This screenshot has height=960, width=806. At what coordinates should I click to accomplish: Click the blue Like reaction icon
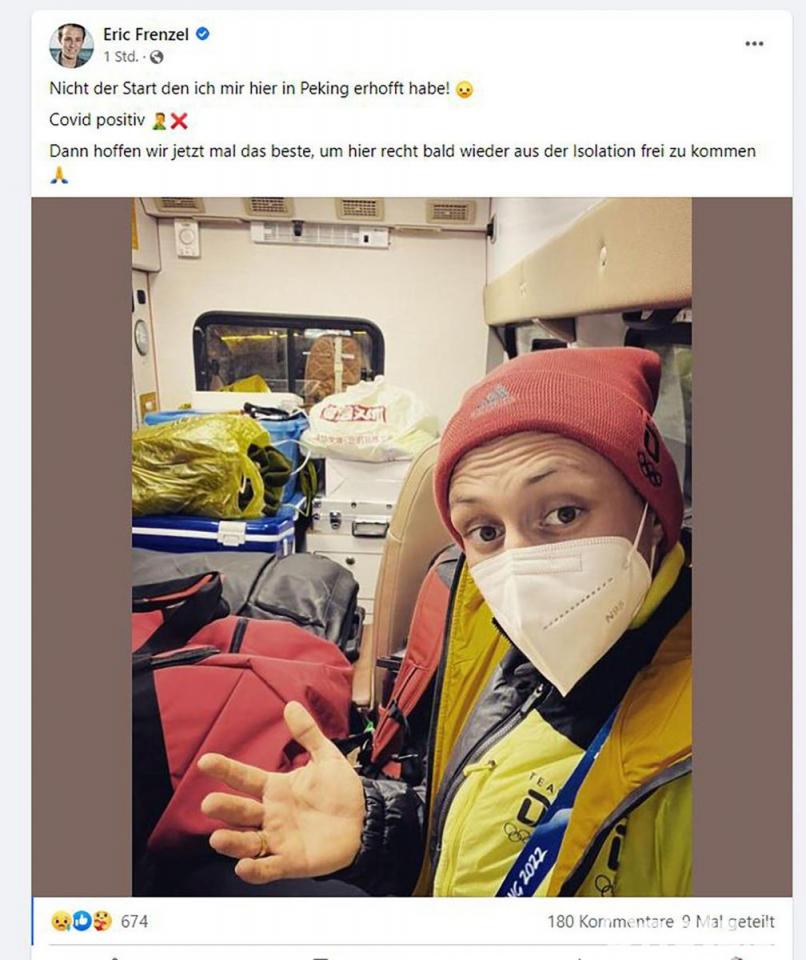(x=81, y=921)
